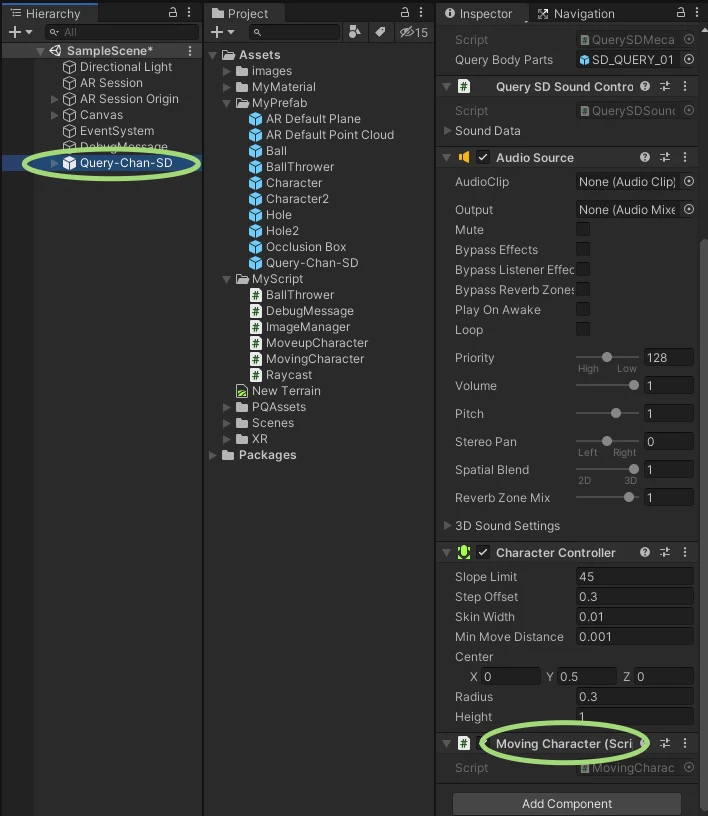This screenshot has height=816, width=708.
Task: Adjust the Priority slider
Action: pos(606,357)
